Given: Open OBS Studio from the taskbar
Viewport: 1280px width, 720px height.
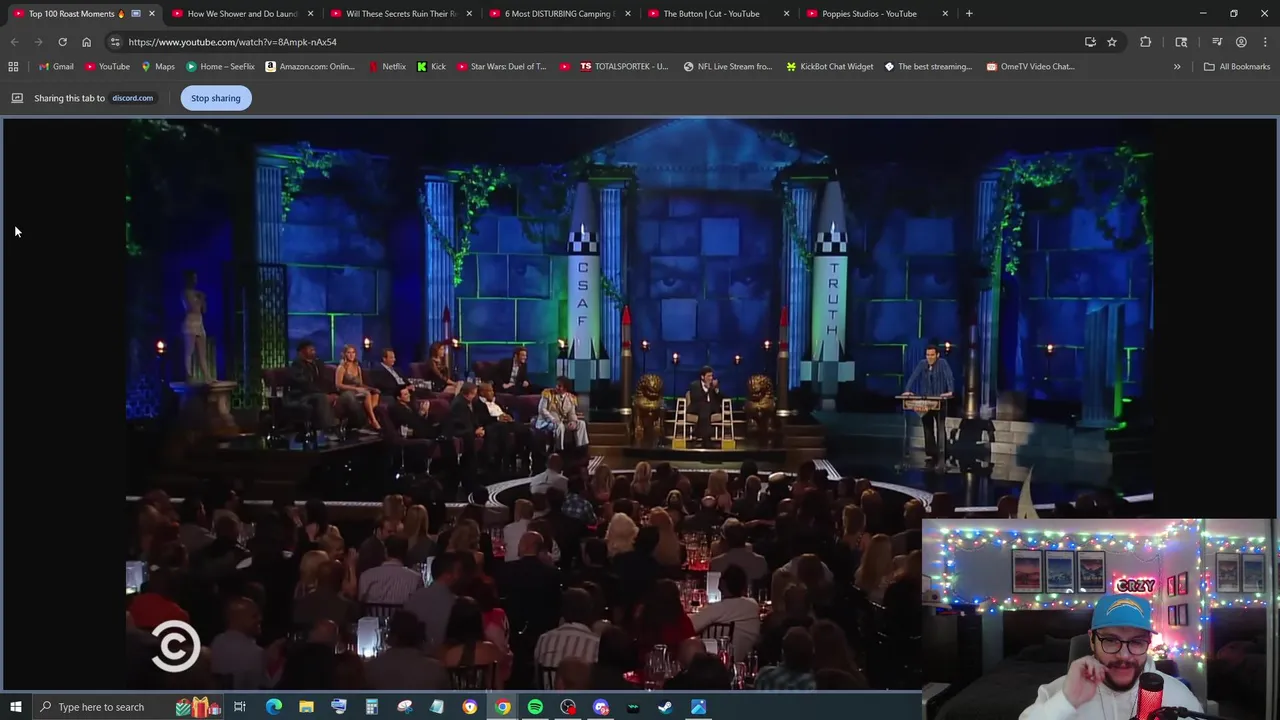Looking at the screenshot, I should [x=568, y=707].
